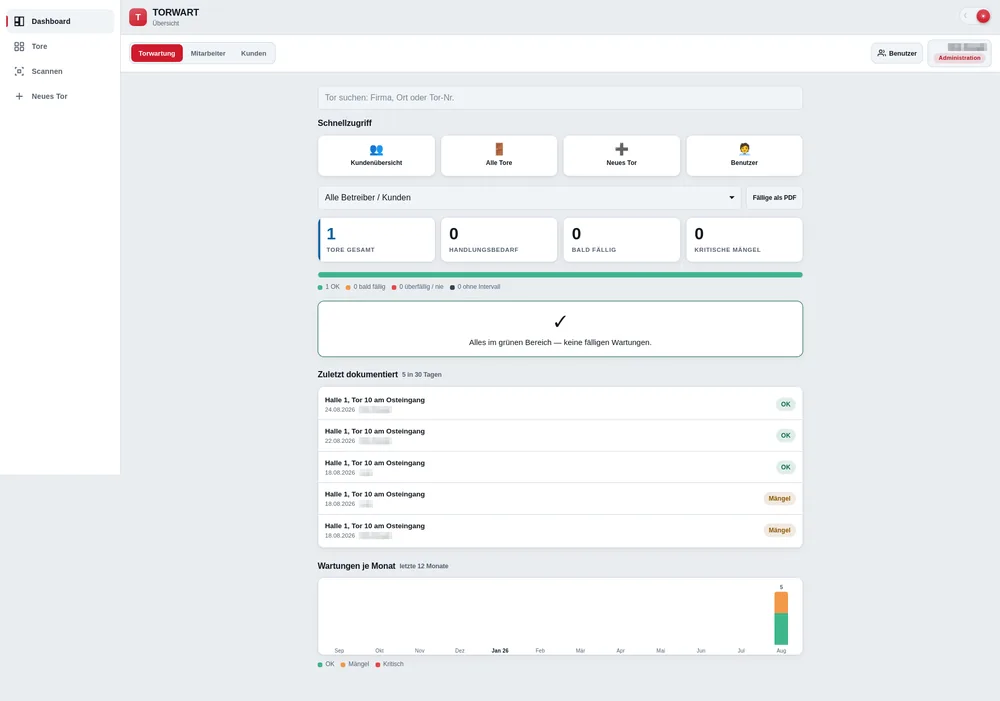The image size is (1000, 701).
Task: Click the Neues Tor plus card in Schnellzugriff
Action: pos(622,156)
